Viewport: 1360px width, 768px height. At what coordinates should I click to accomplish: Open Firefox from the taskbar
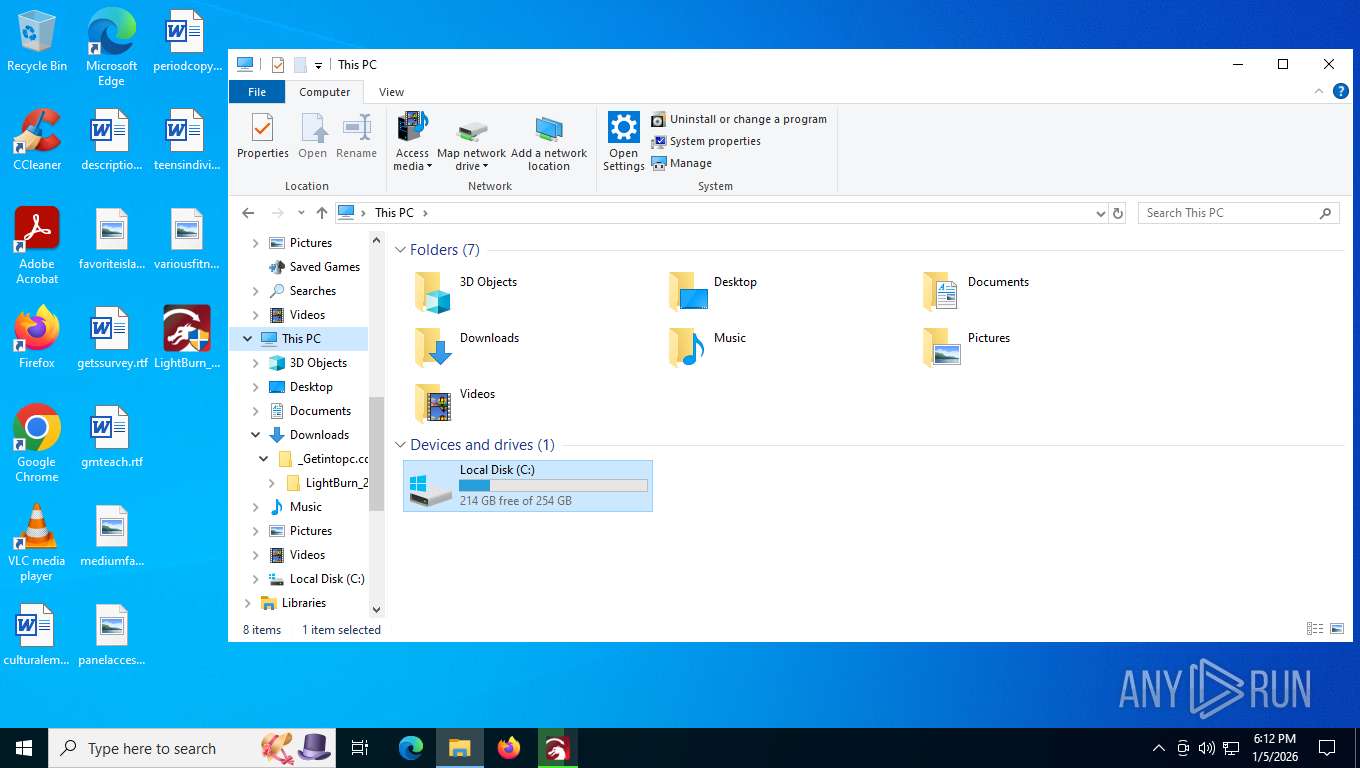(509, 748)
